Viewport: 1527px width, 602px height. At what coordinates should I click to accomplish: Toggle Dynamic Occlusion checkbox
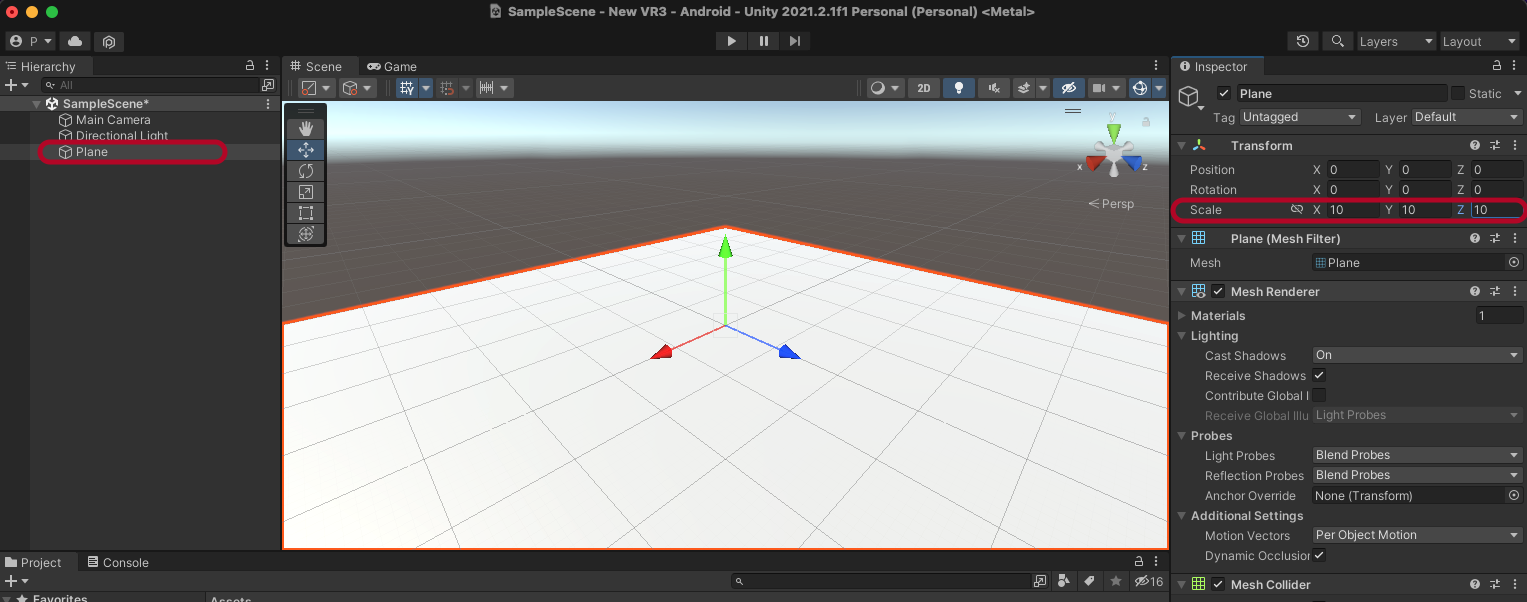tap(1319, 555)
